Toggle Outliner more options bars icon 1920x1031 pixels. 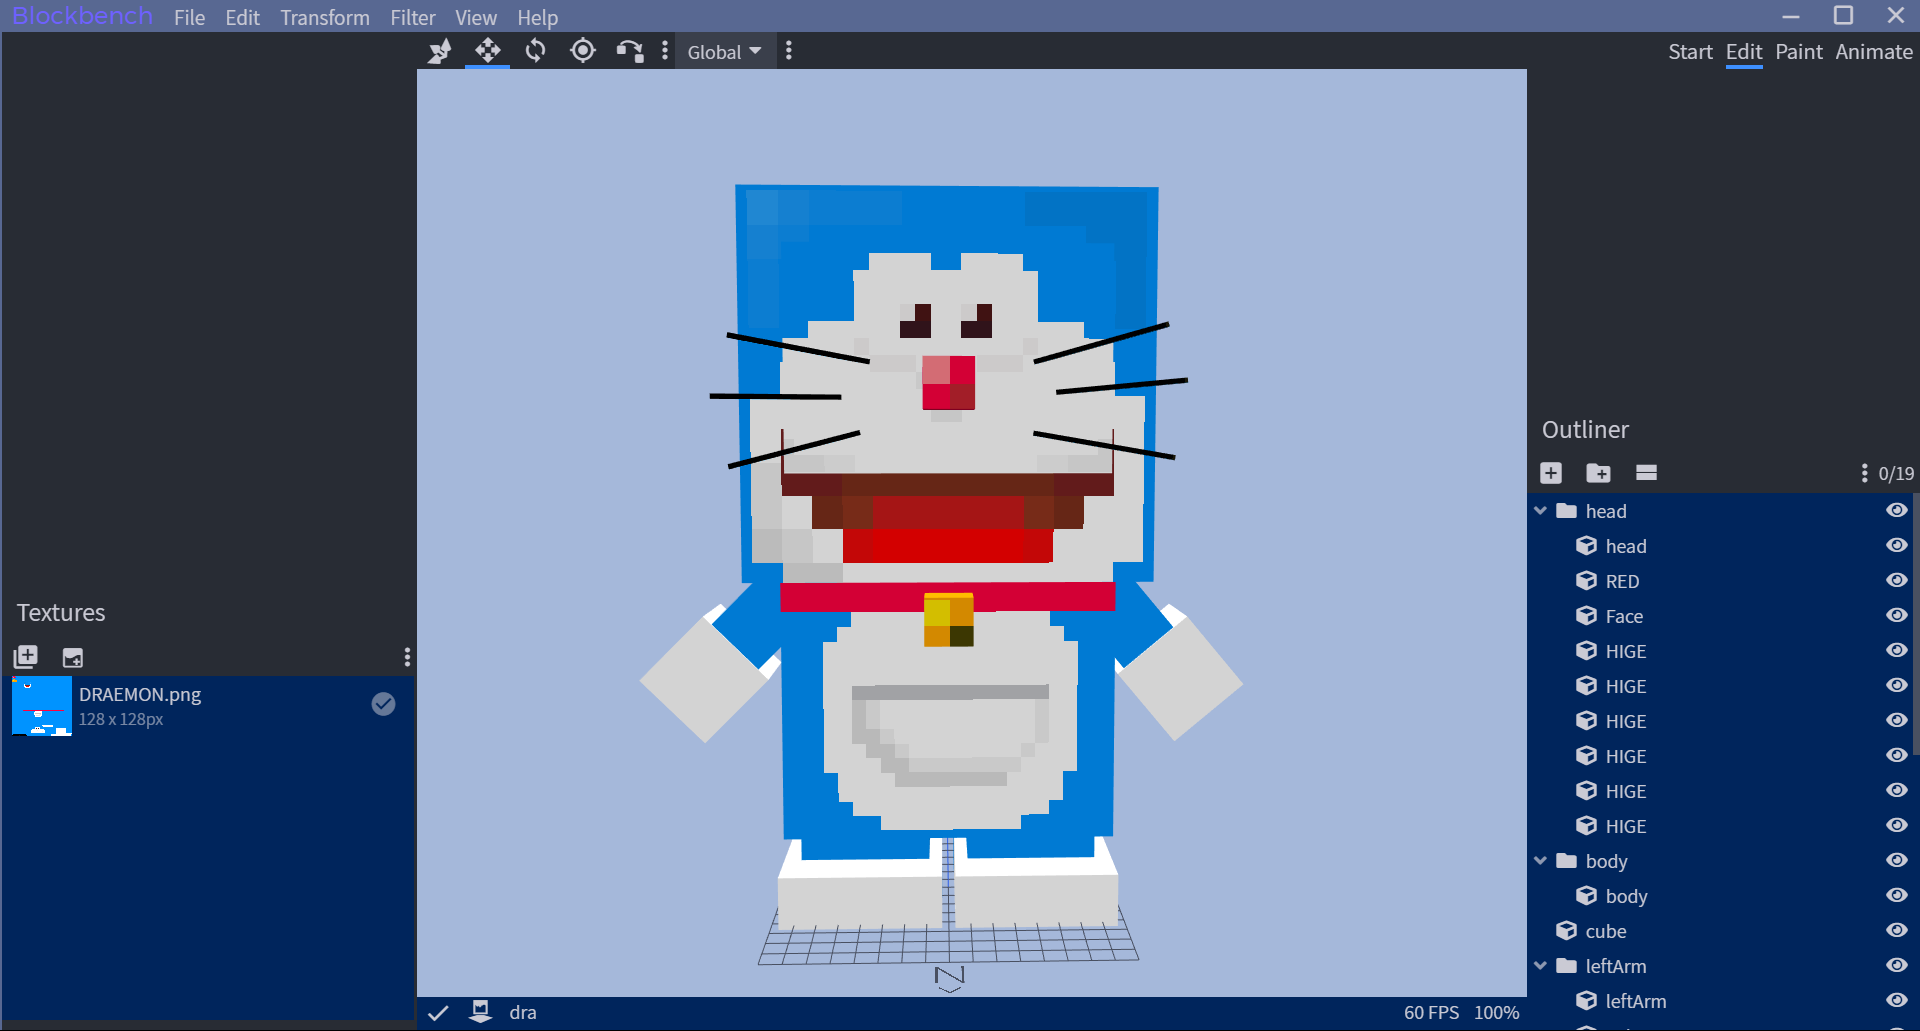[1646, 473]
